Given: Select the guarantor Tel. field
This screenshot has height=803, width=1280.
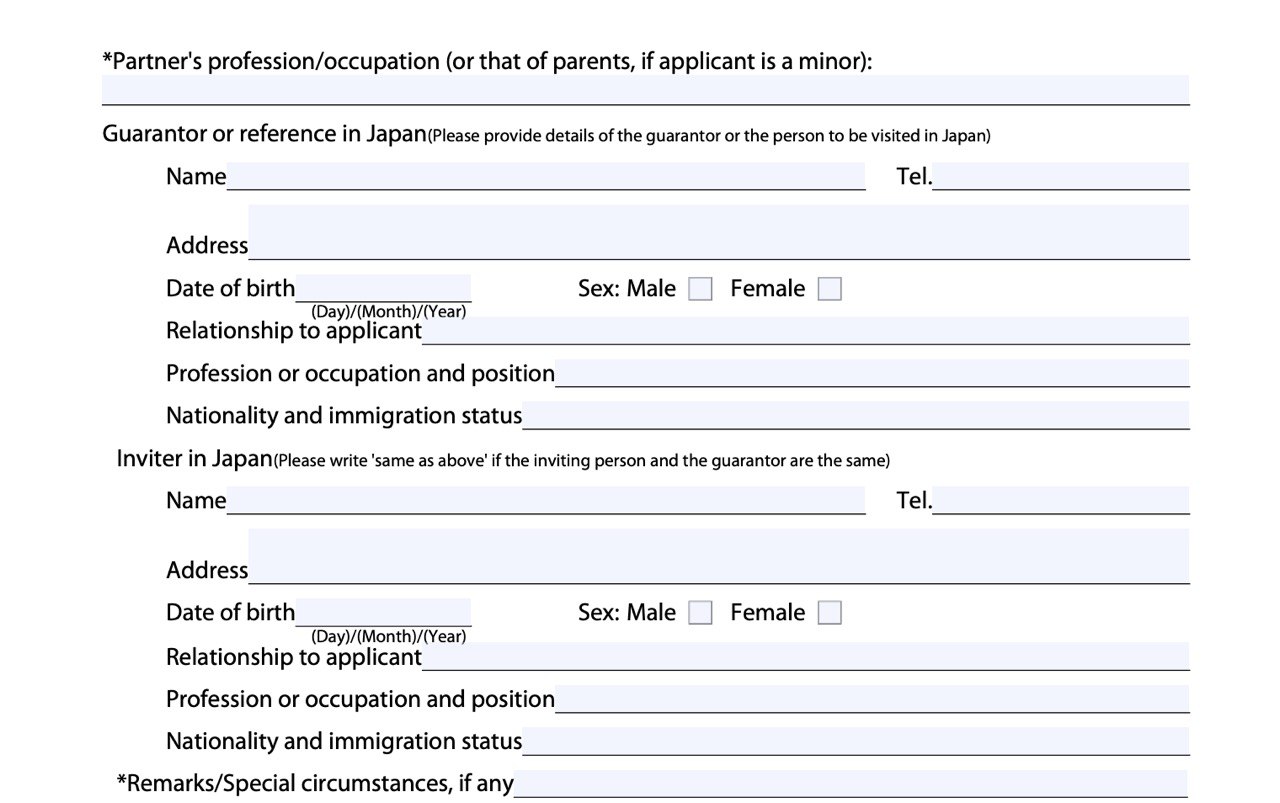Looking at the screenshot, I should pyautogui.click(x=1061, y=176).
